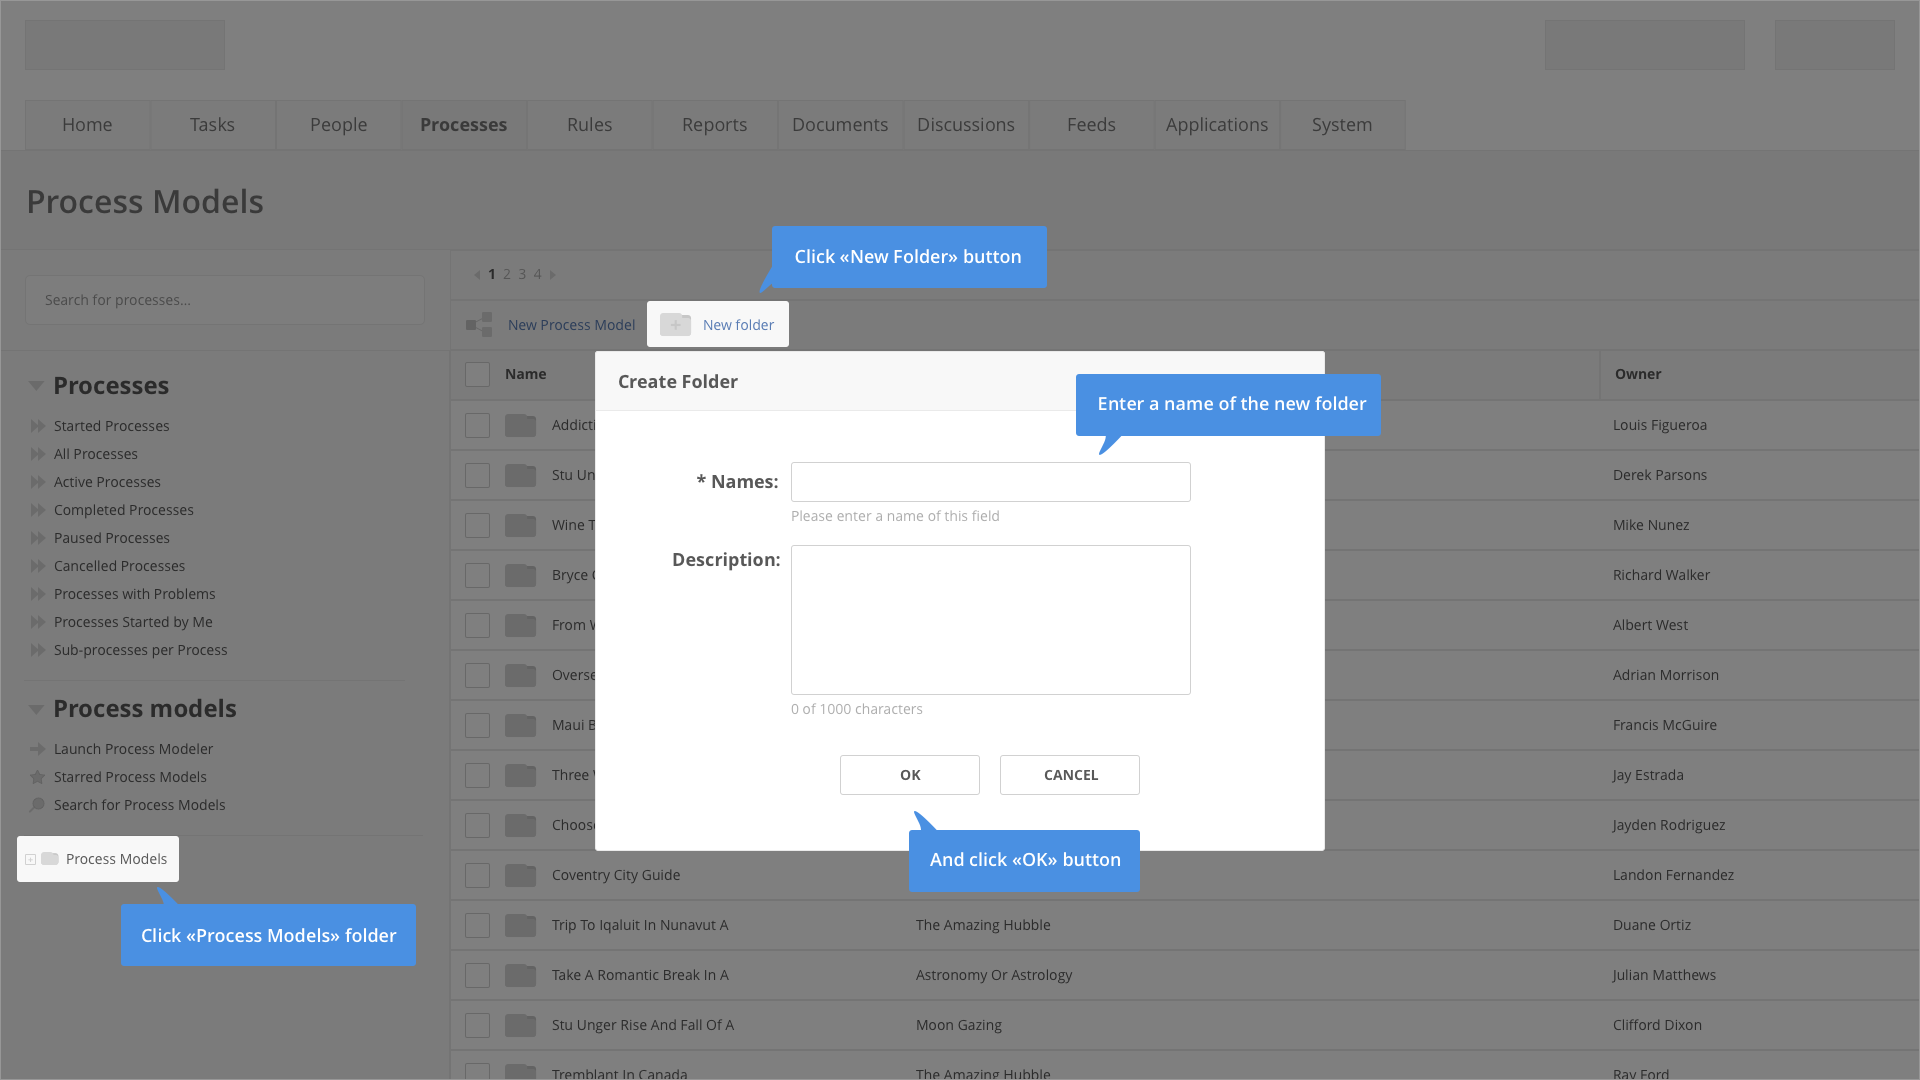
Task: Click inside the Description text area
Action: [x=990, y=620]
